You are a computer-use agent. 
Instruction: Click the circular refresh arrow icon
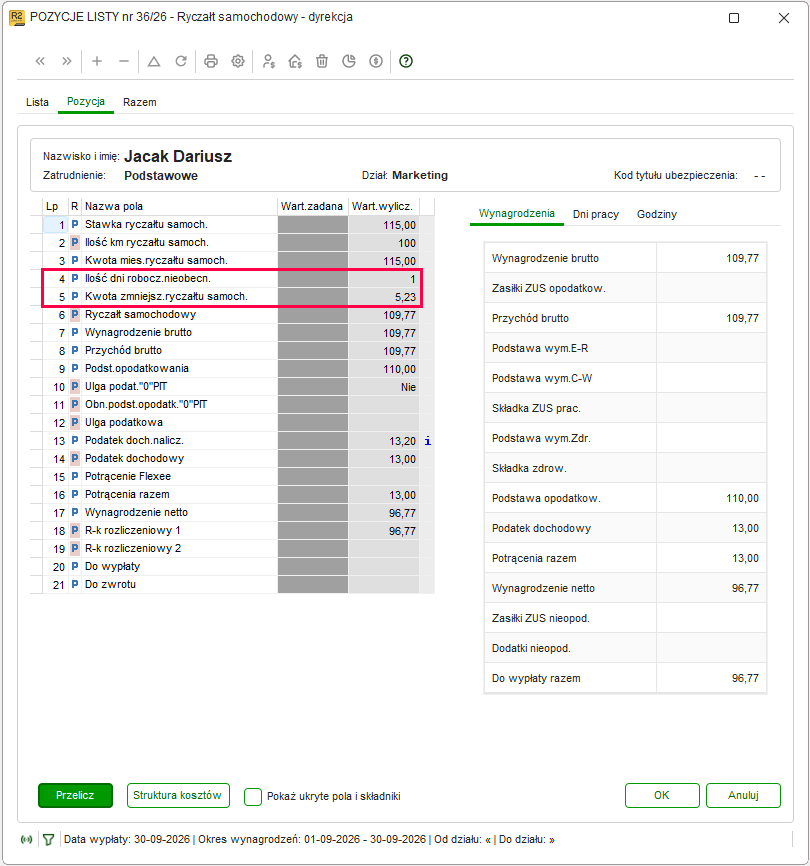pos(181,61)
